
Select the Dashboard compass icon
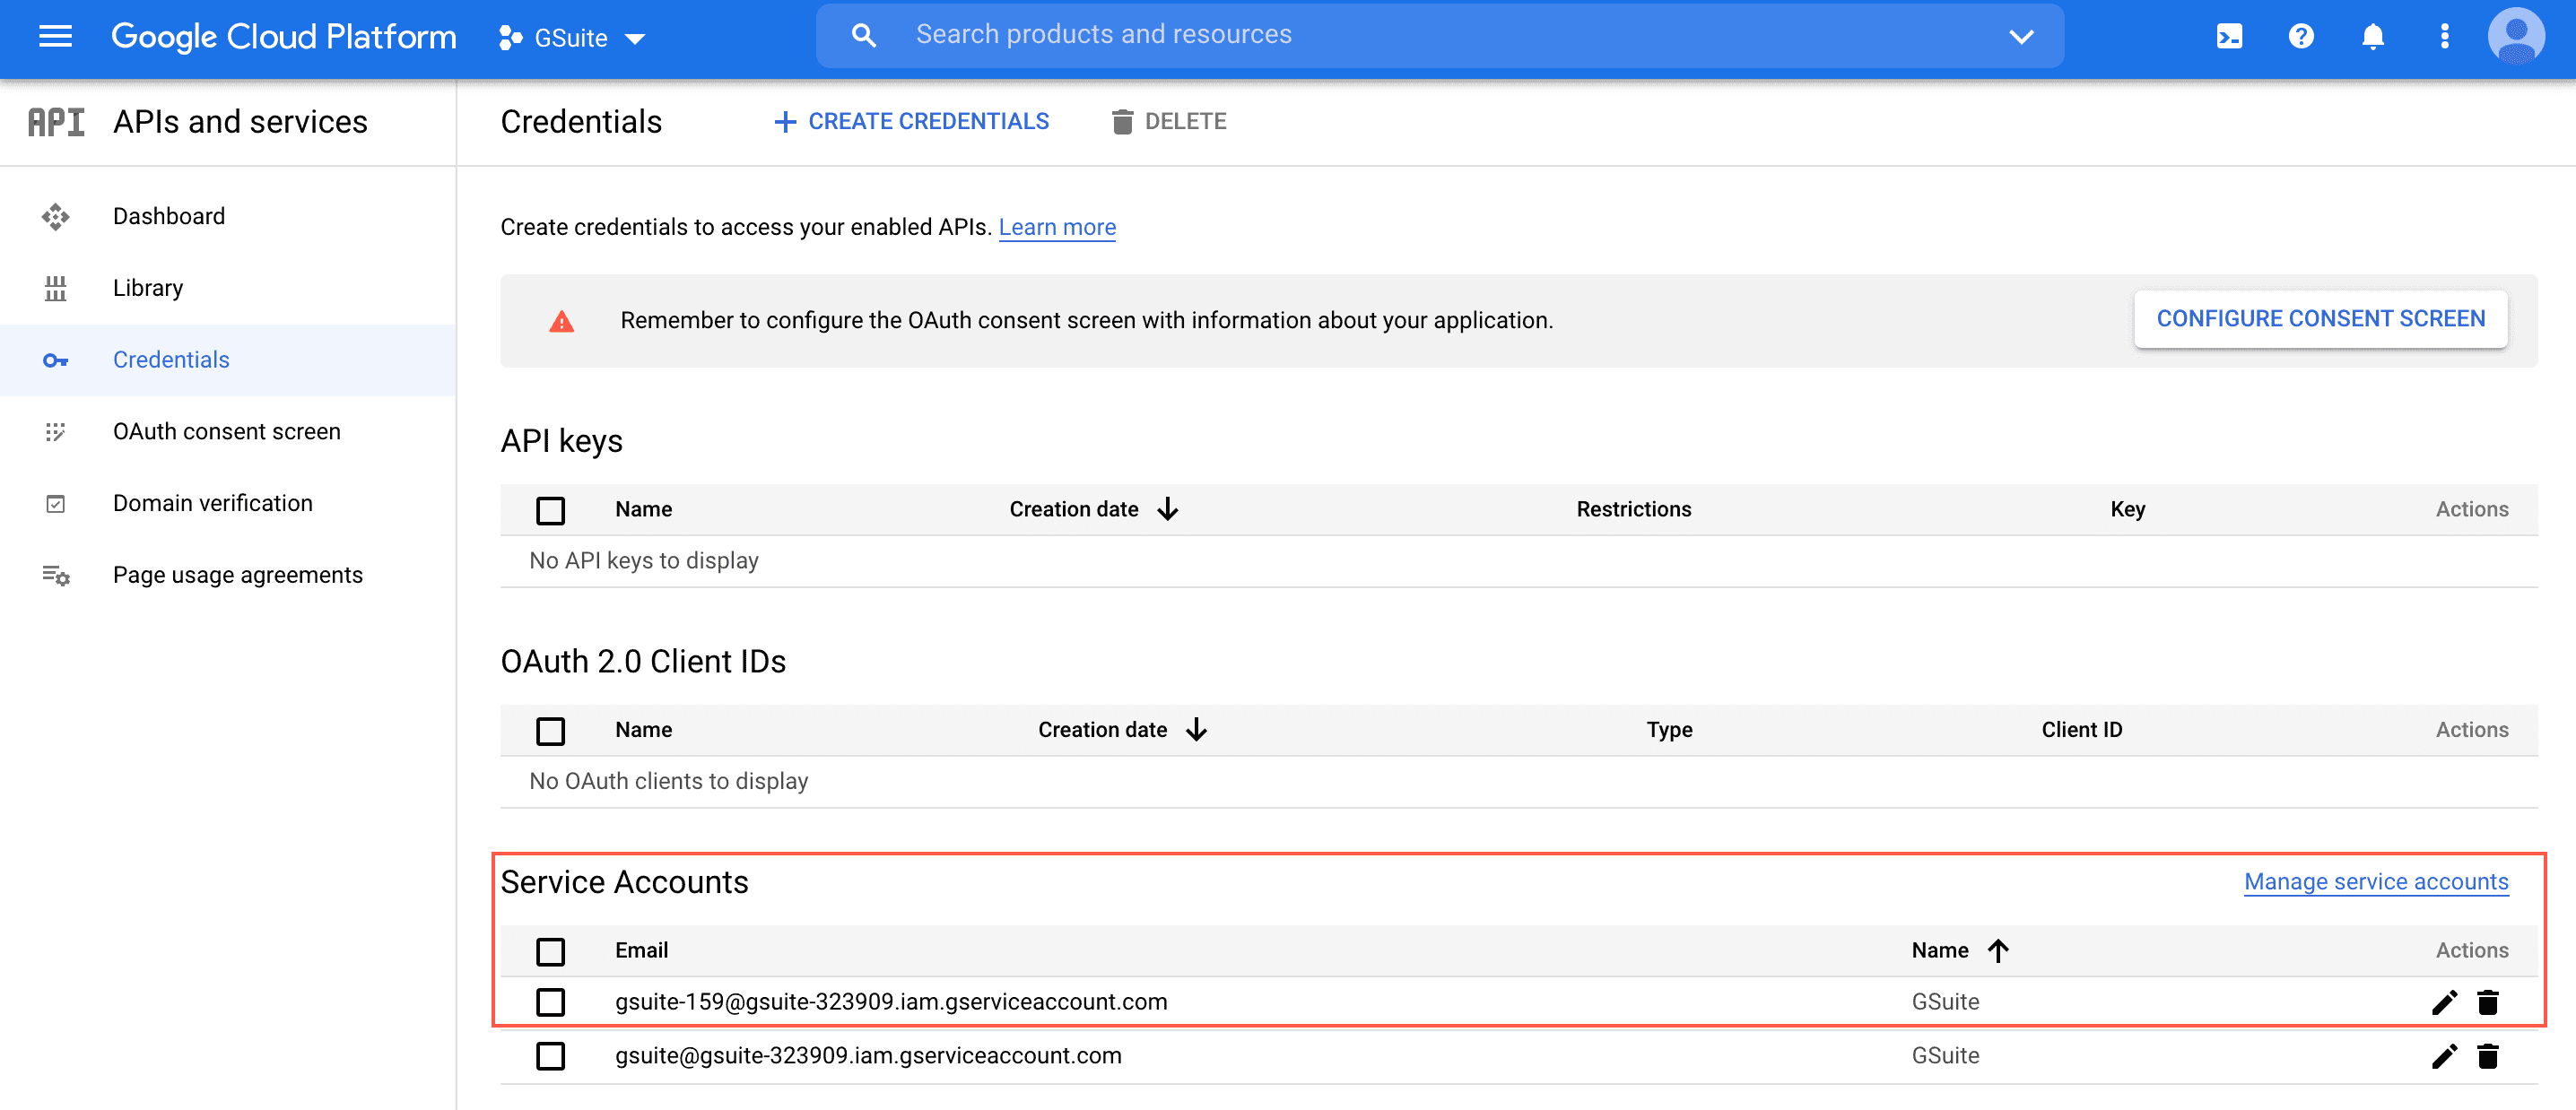click(x=55, y=216)
